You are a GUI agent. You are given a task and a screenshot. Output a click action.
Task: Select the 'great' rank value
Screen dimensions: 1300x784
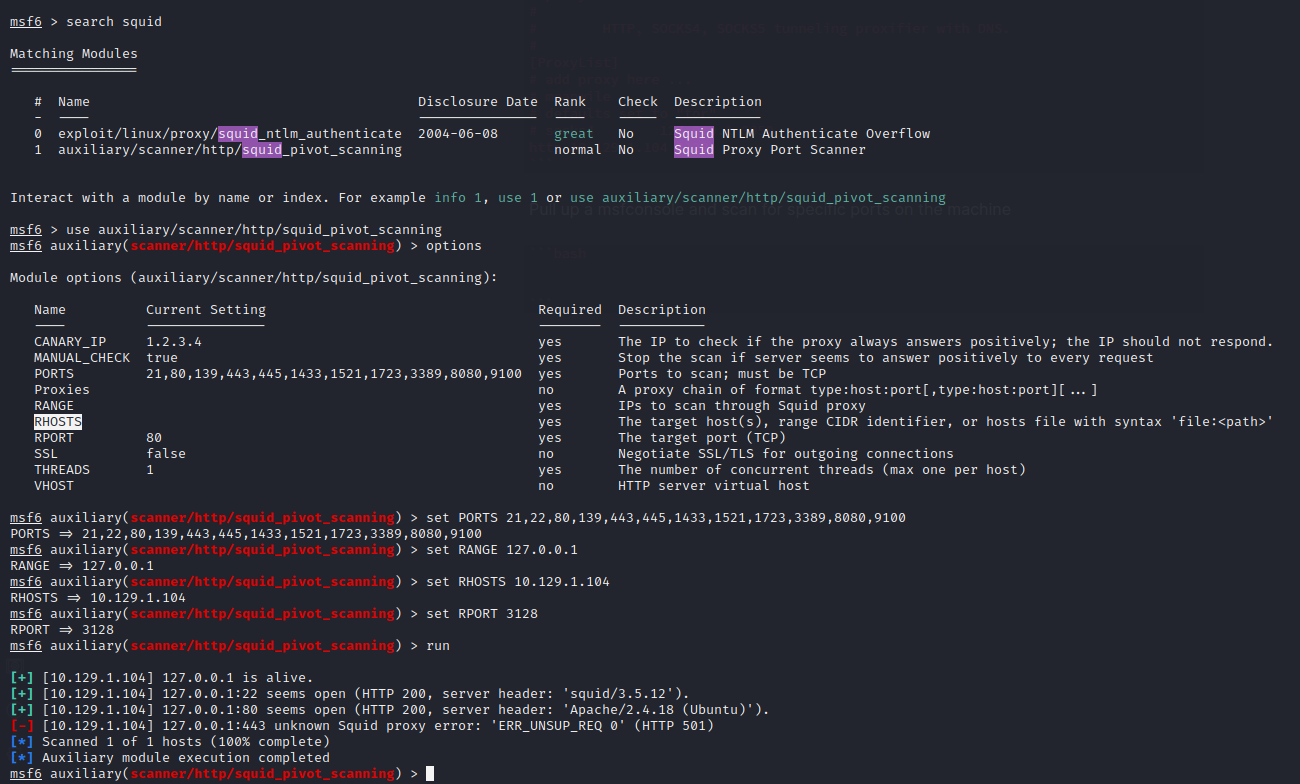(x=573, y=134)
